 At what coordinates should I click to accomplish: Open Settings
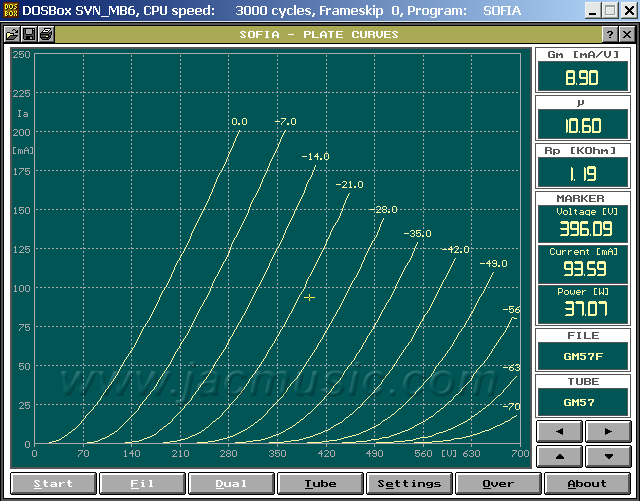(409, 483)
